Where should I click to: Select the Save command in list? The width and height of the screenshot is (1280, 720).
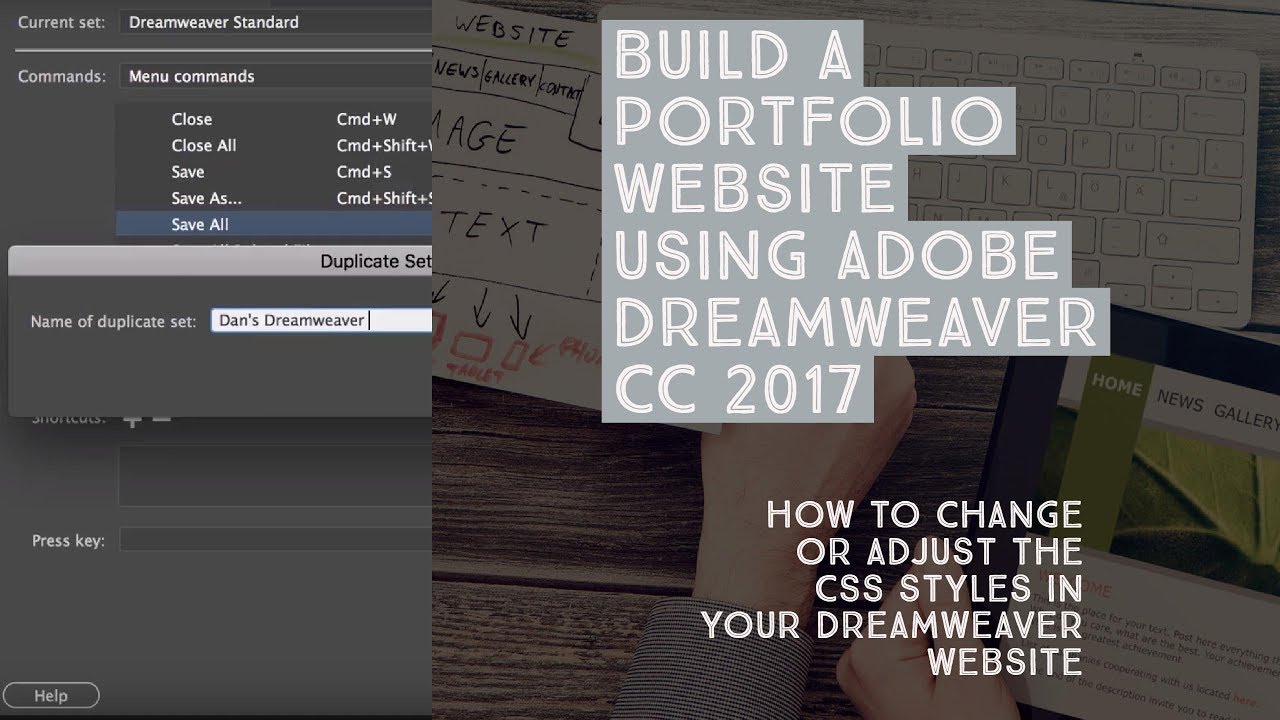274,172
